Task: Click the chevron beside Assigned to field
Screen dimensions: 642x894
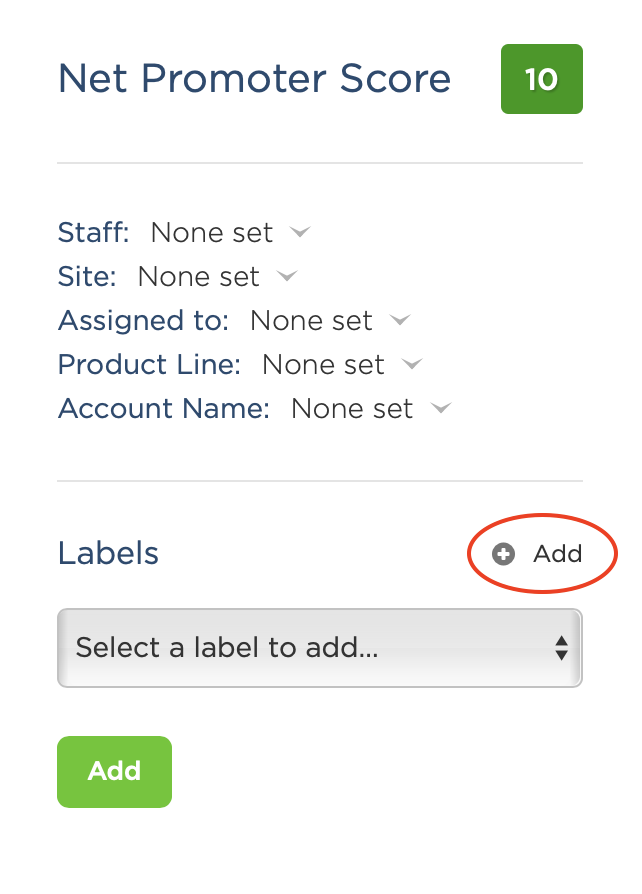Action: pyautogui.click(x=400, y=321)
